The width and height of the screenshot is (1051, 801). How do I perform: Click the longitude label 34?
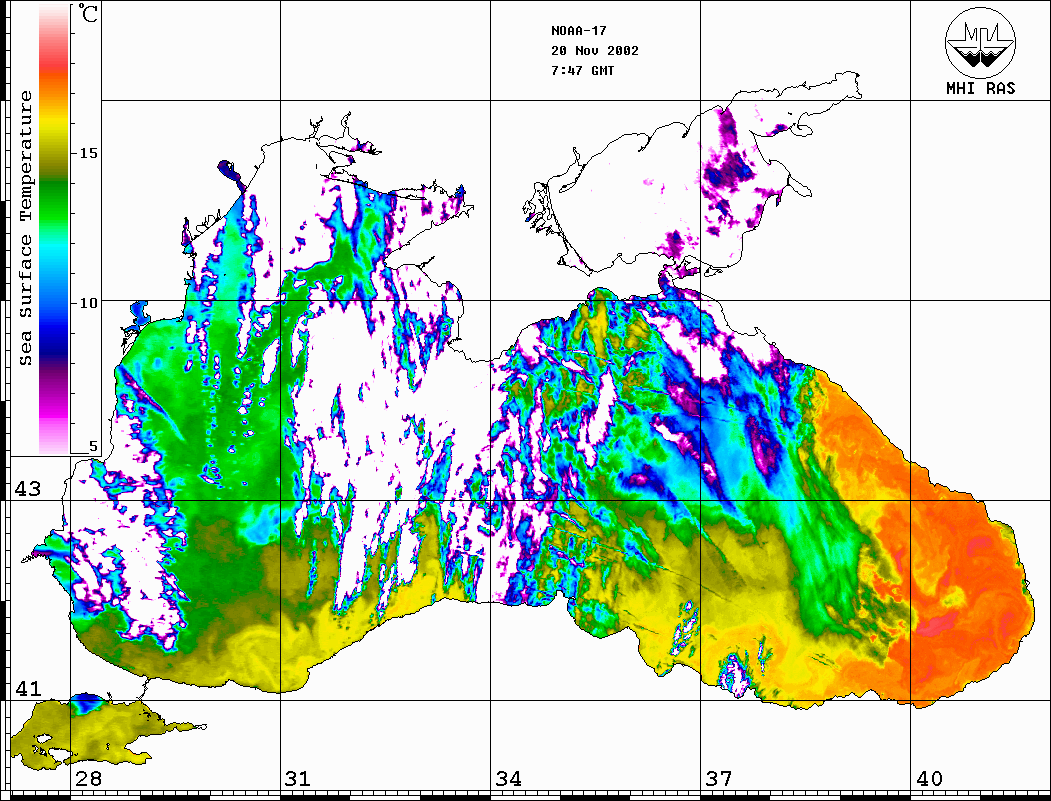(x=508, y=778)
